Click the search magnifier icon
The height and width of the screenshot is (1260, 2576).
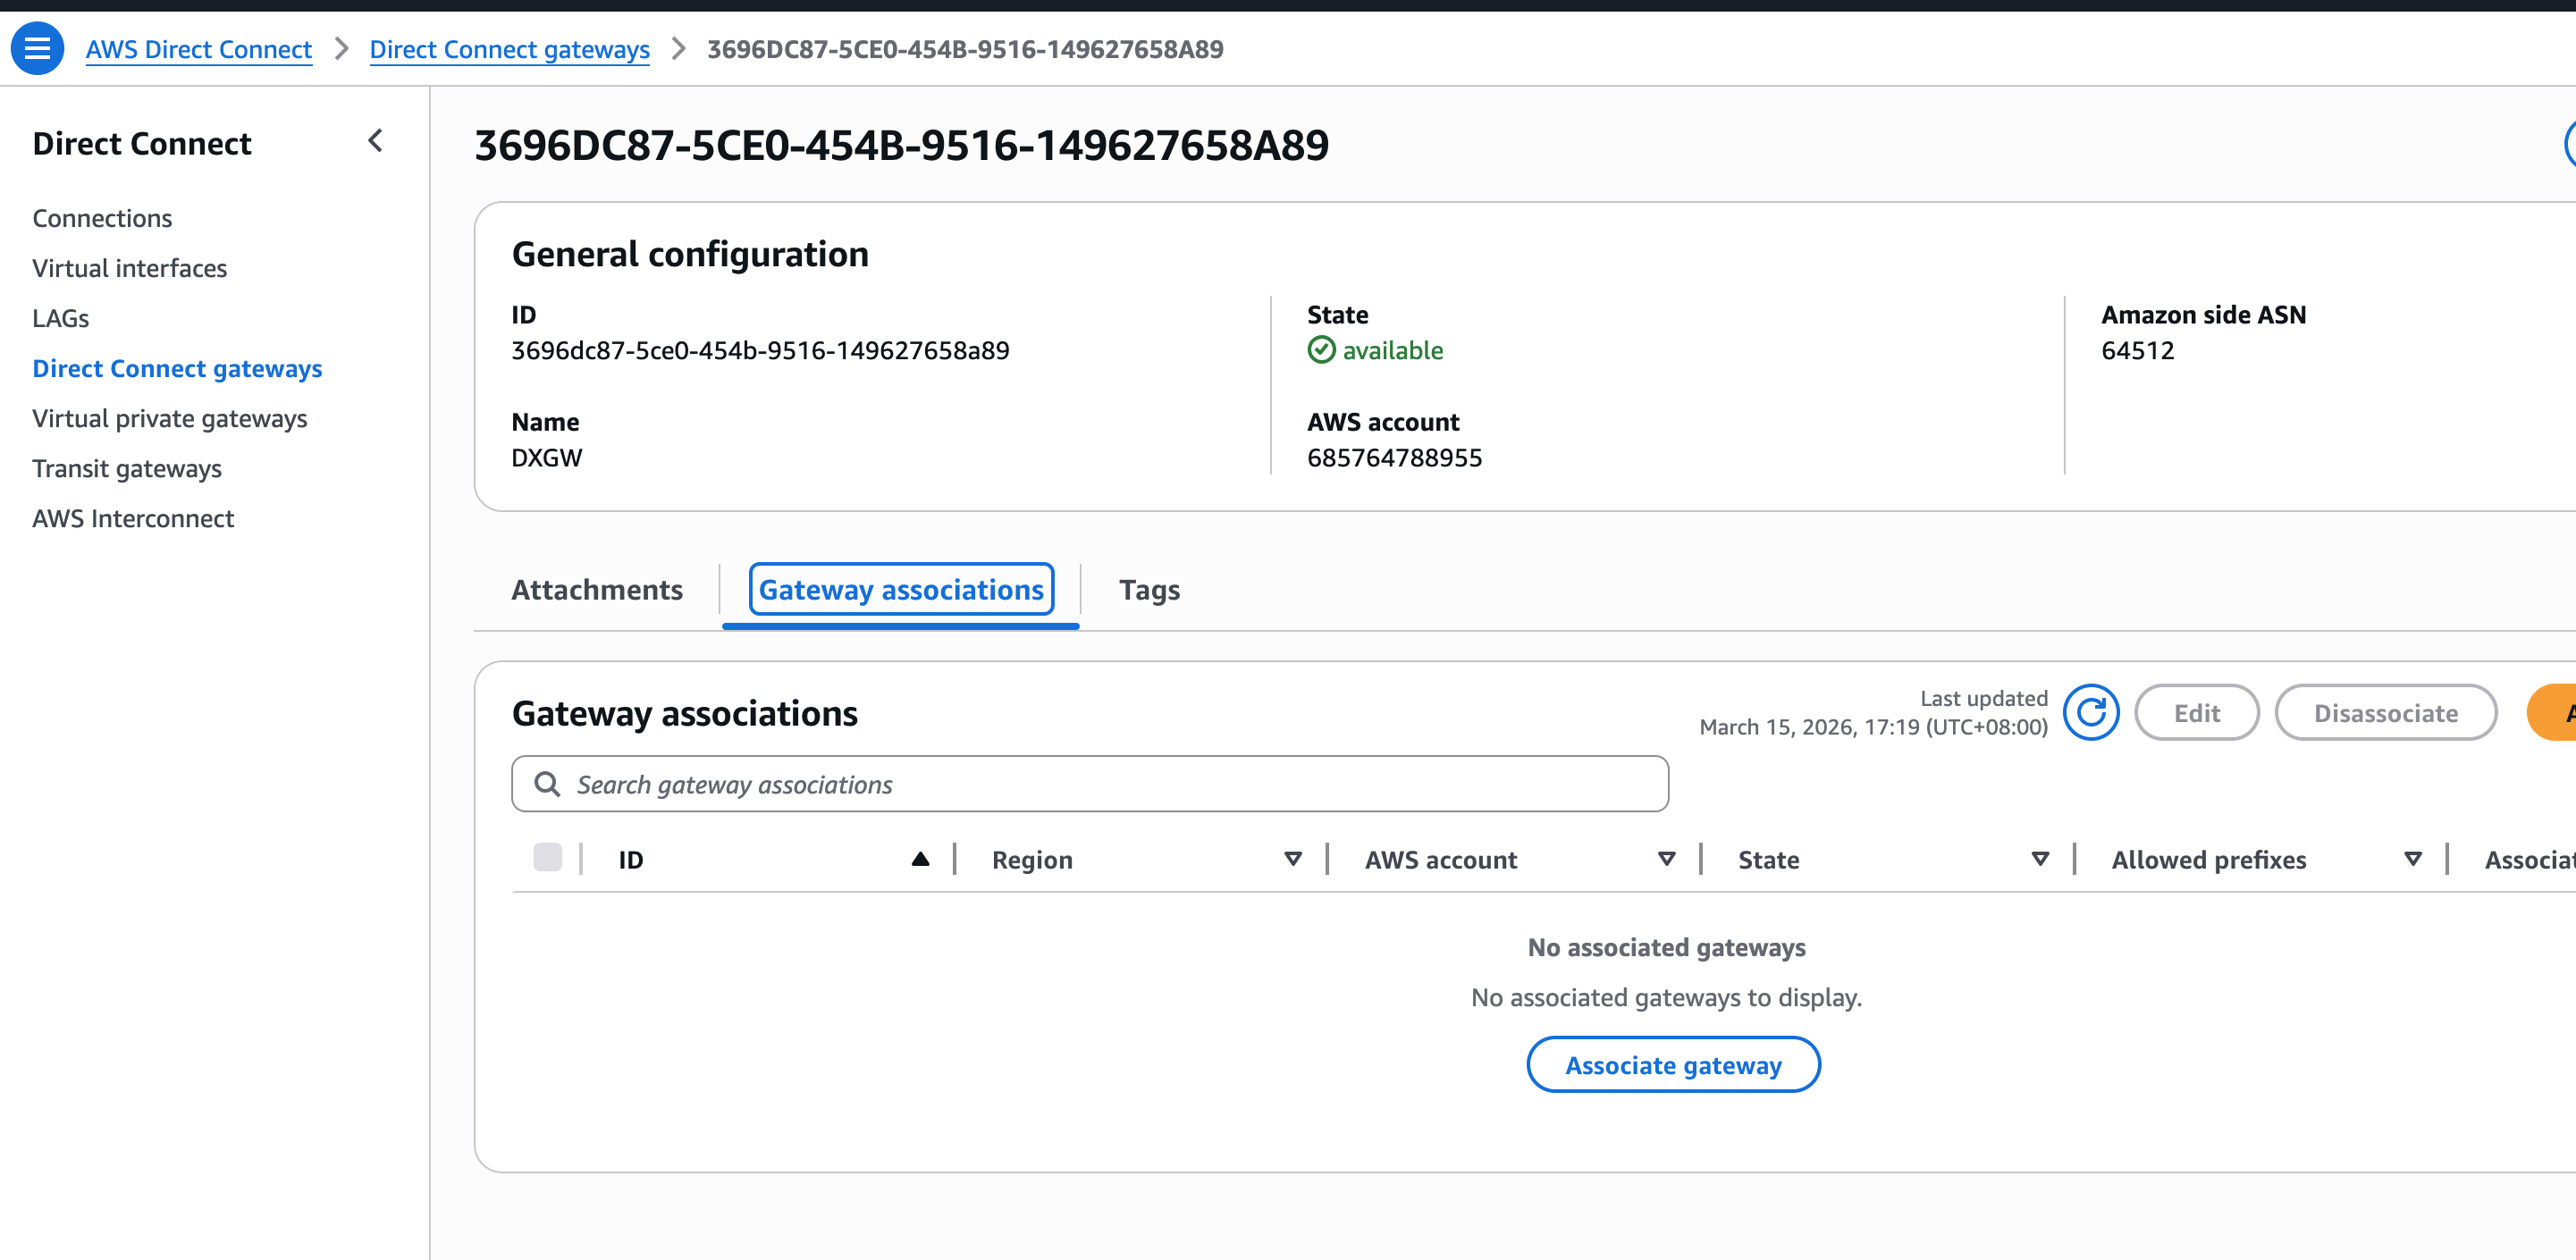pos(547,784)
